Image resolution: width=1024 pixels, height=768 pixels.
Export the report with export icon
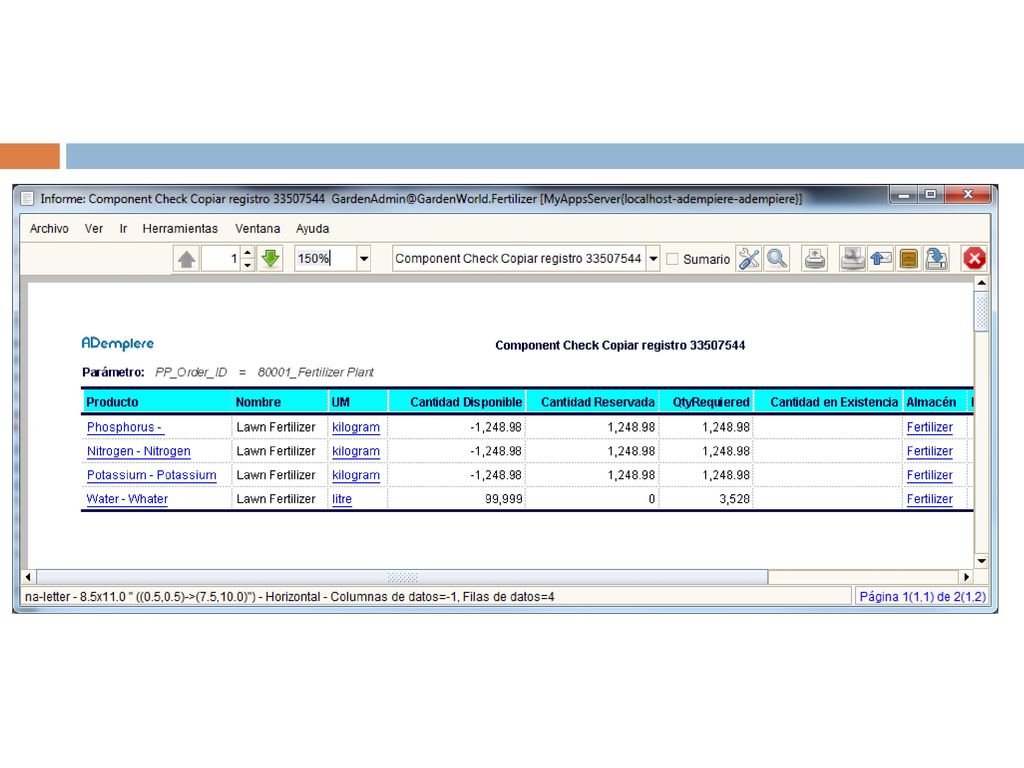(936, 259)
